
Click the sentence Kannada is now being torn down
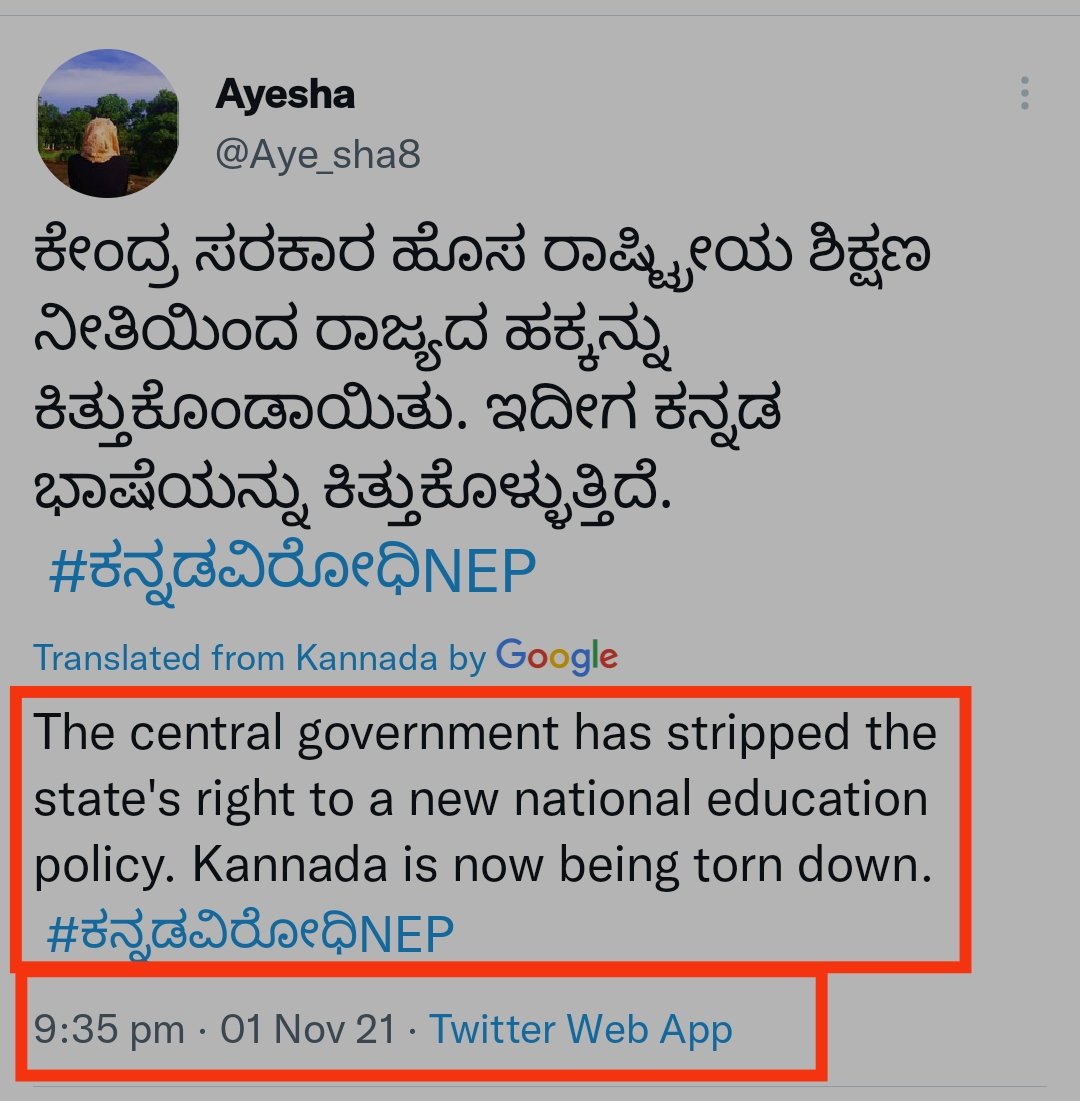click(x=562, y=865)
